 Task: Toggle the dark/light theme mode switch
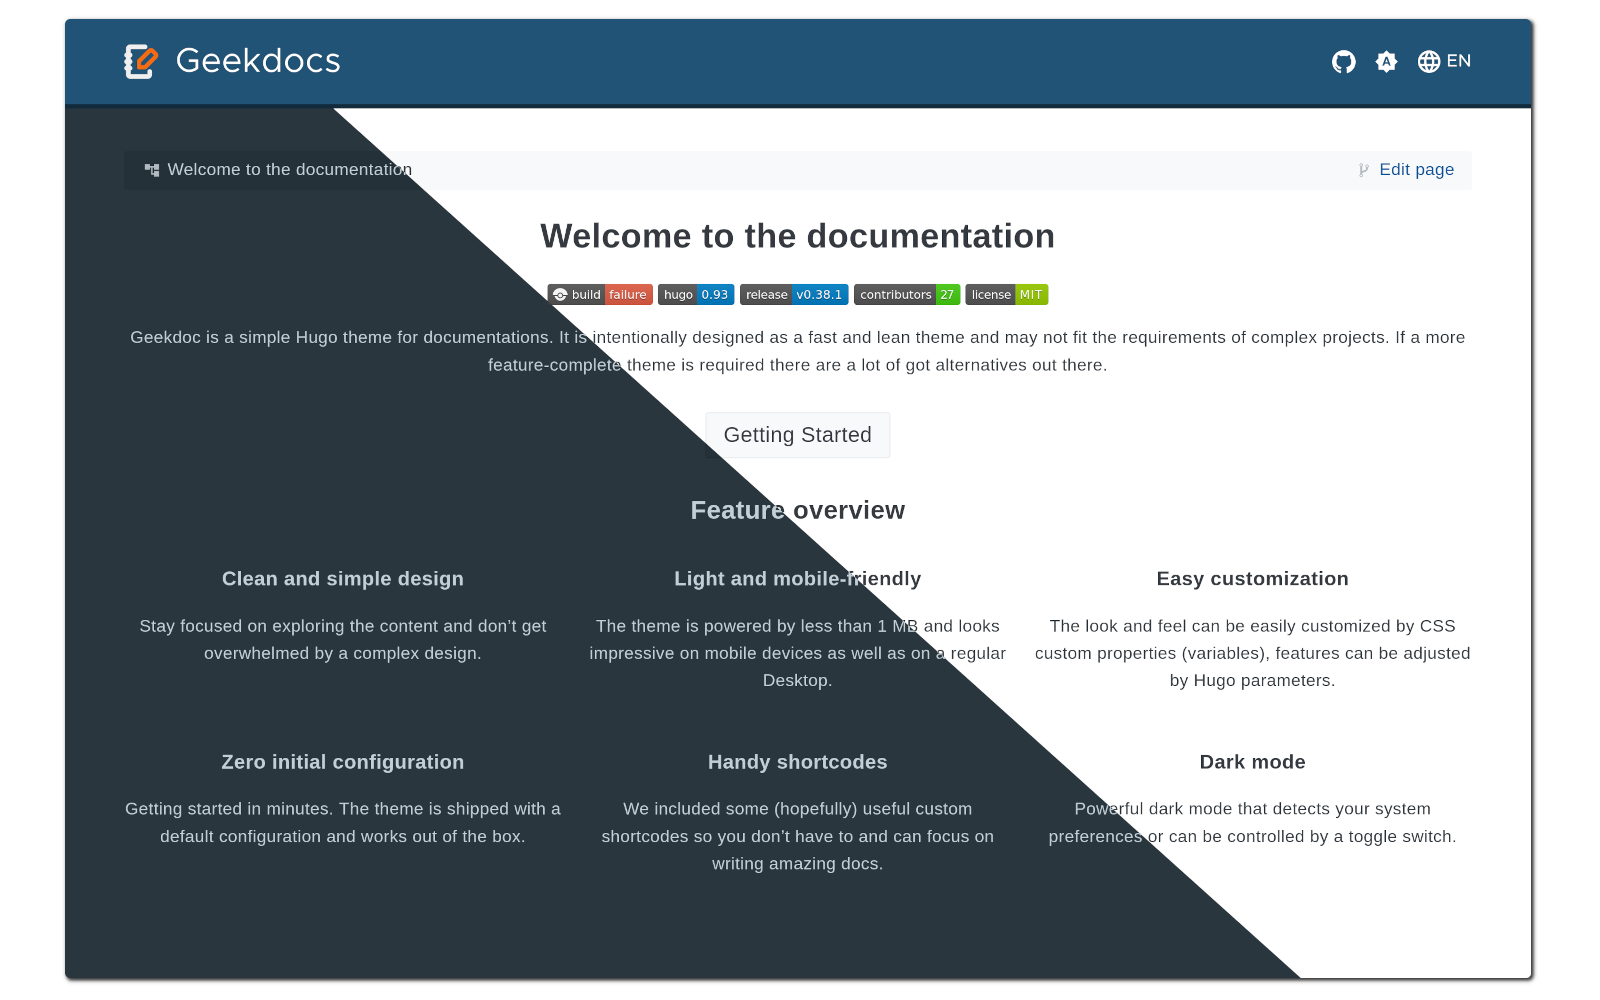tap(1386, 62)
